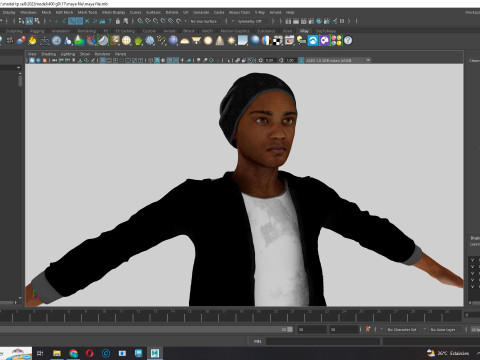
Task: Open the No Anim Layer dropdown
Action: pos(443,329)
